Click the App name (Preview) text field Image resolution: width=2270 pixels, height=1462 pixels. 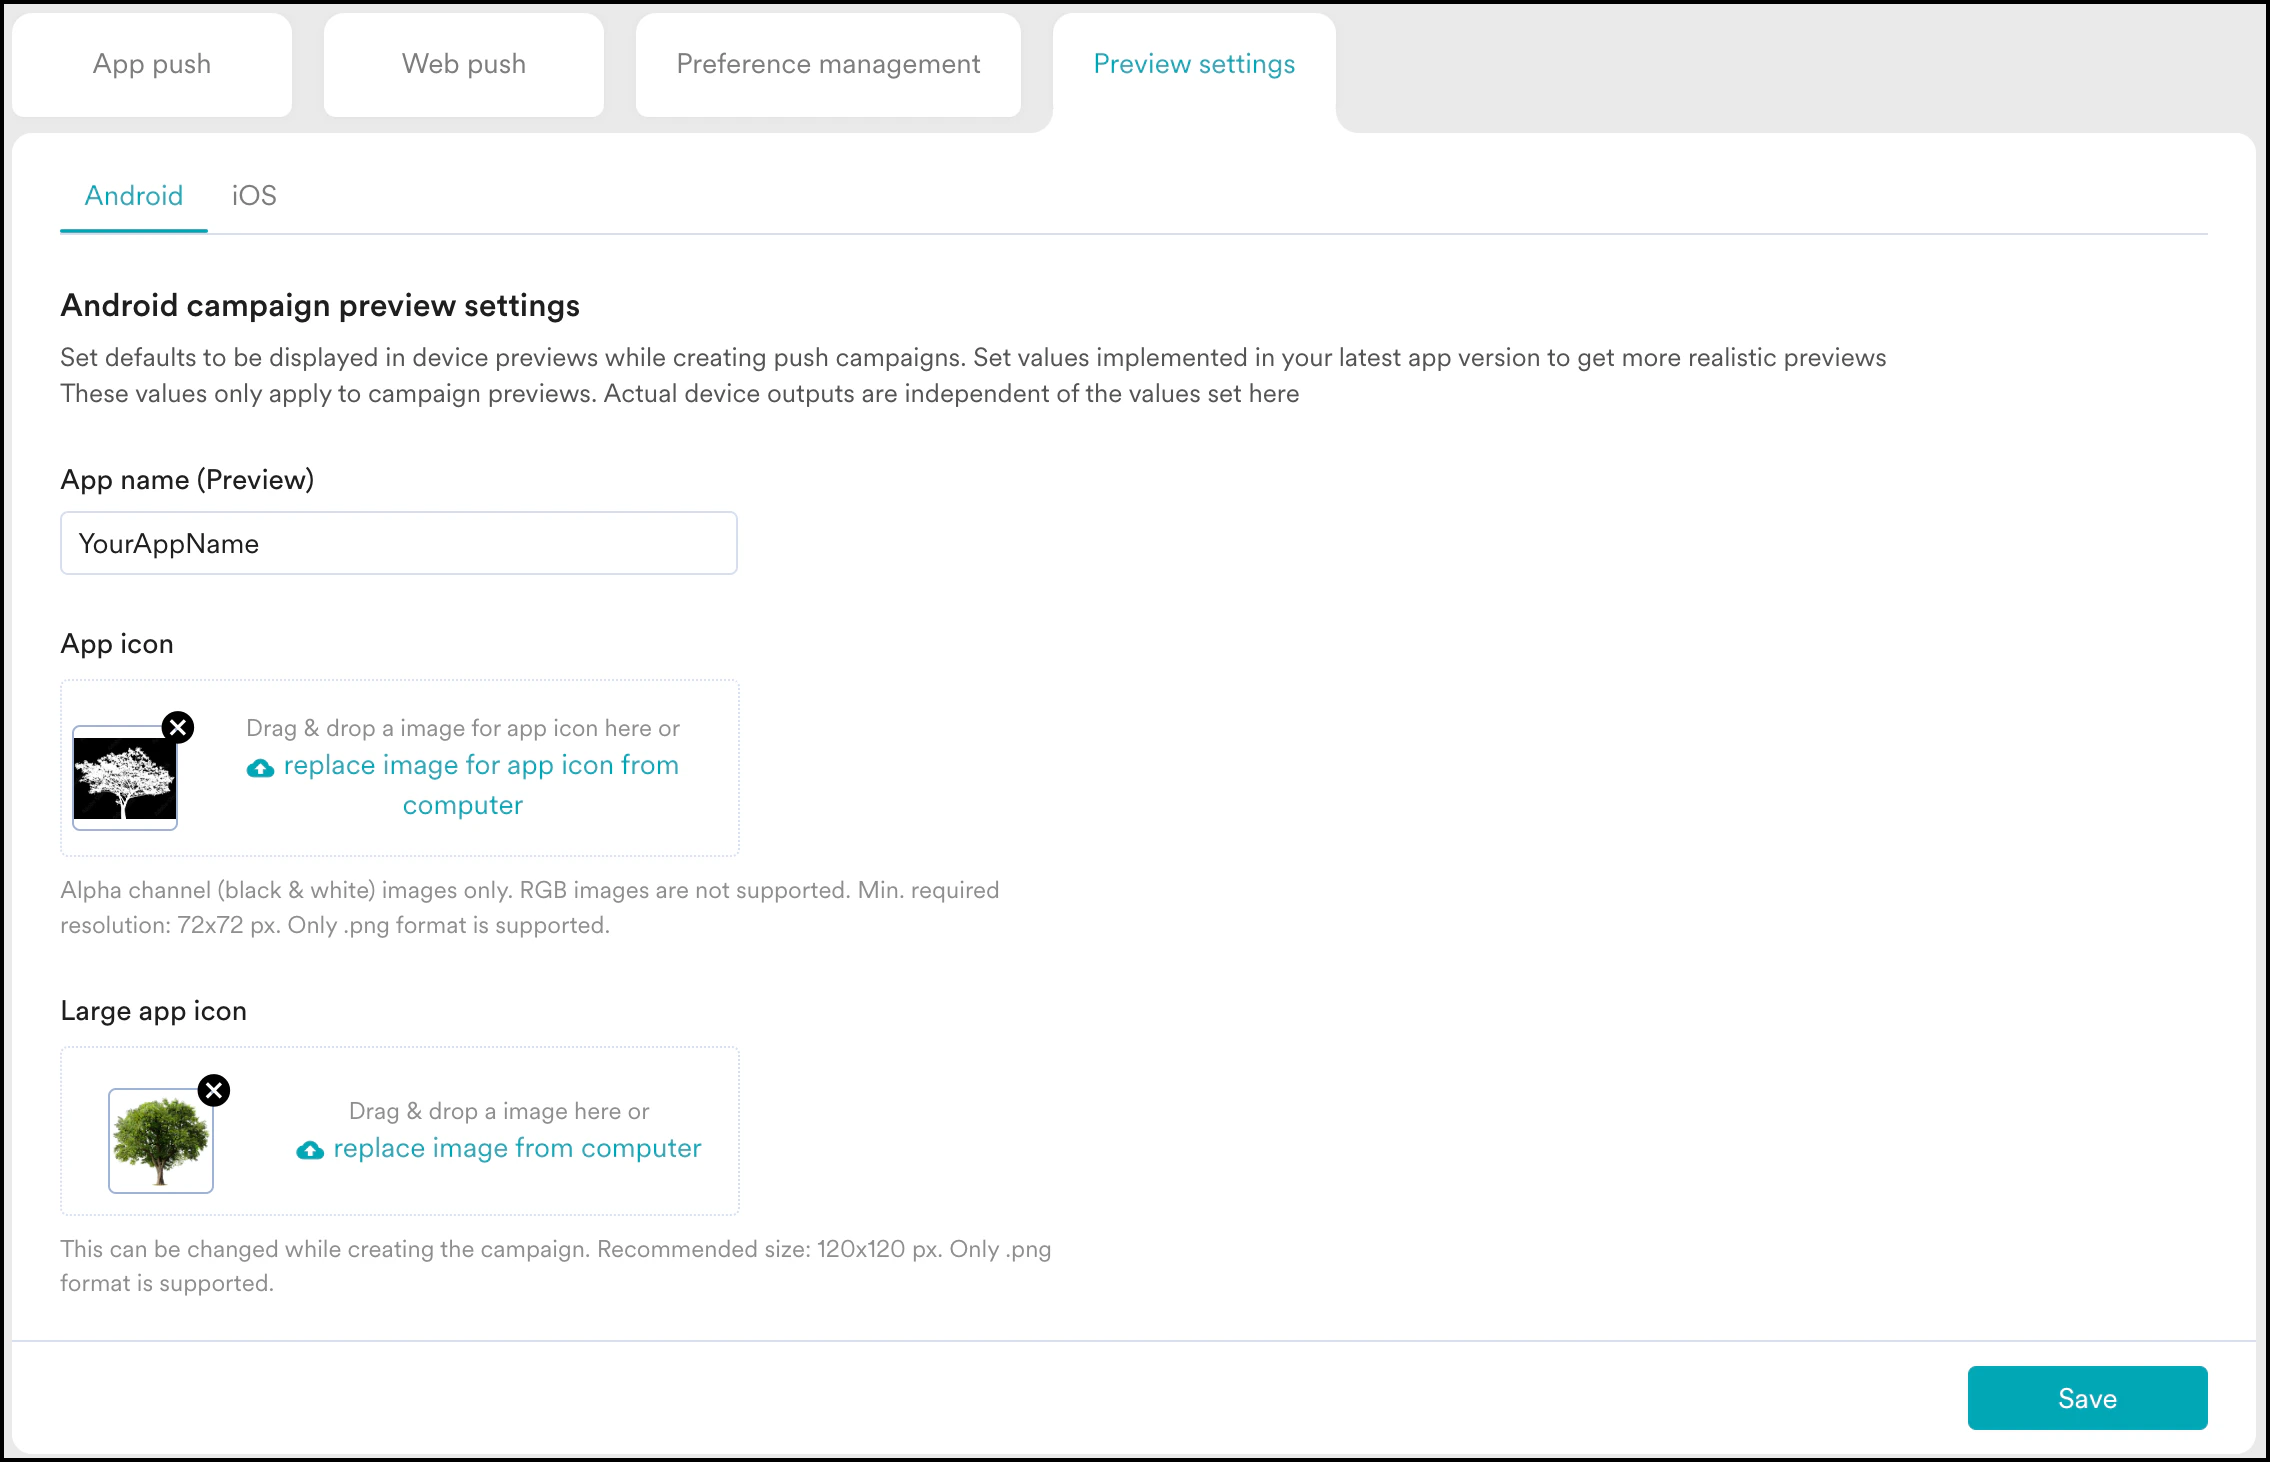399,543
